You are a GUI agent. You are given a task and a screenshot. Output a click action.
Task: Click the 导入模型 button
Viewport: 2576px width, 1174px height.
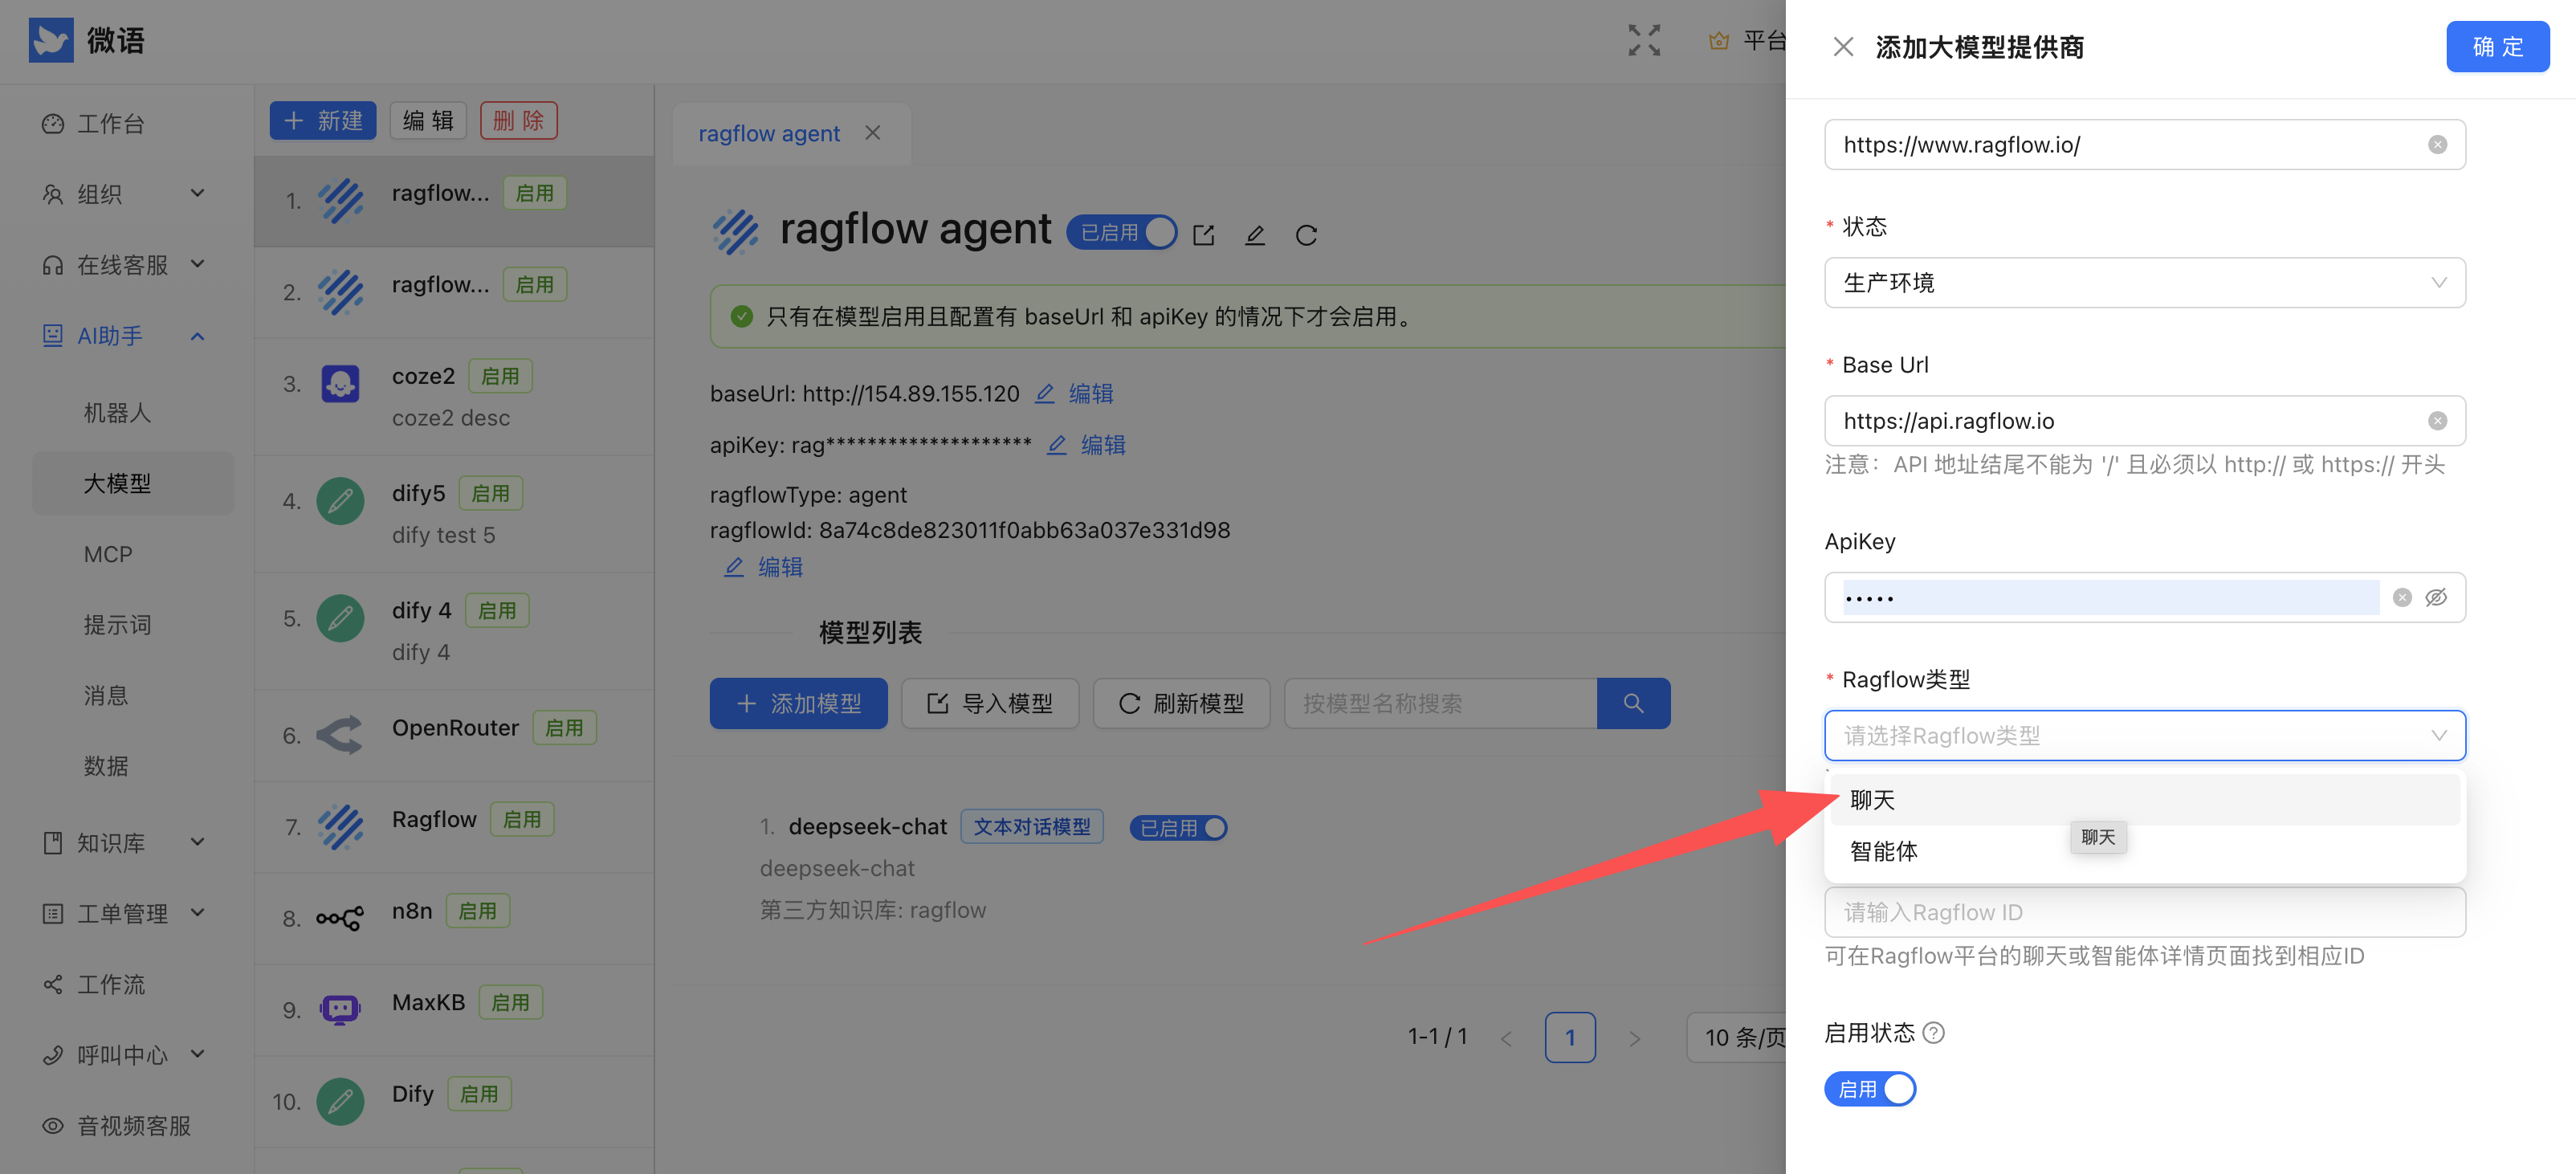click(989, 703)
